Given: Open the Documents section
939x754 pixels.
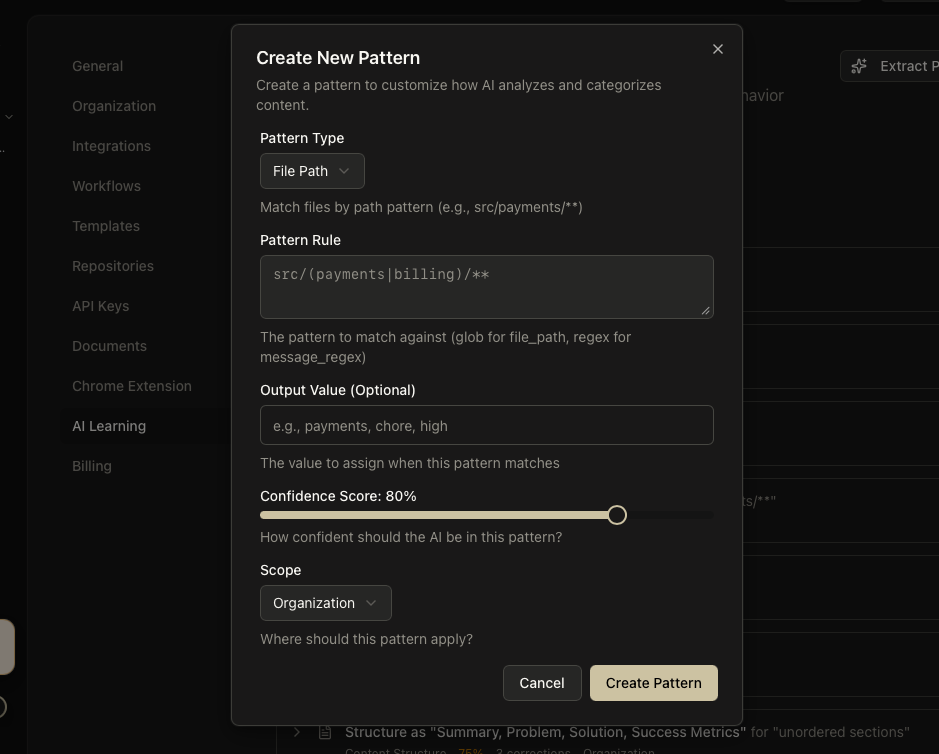Looking at the screenshot, I should coord(109,346).
